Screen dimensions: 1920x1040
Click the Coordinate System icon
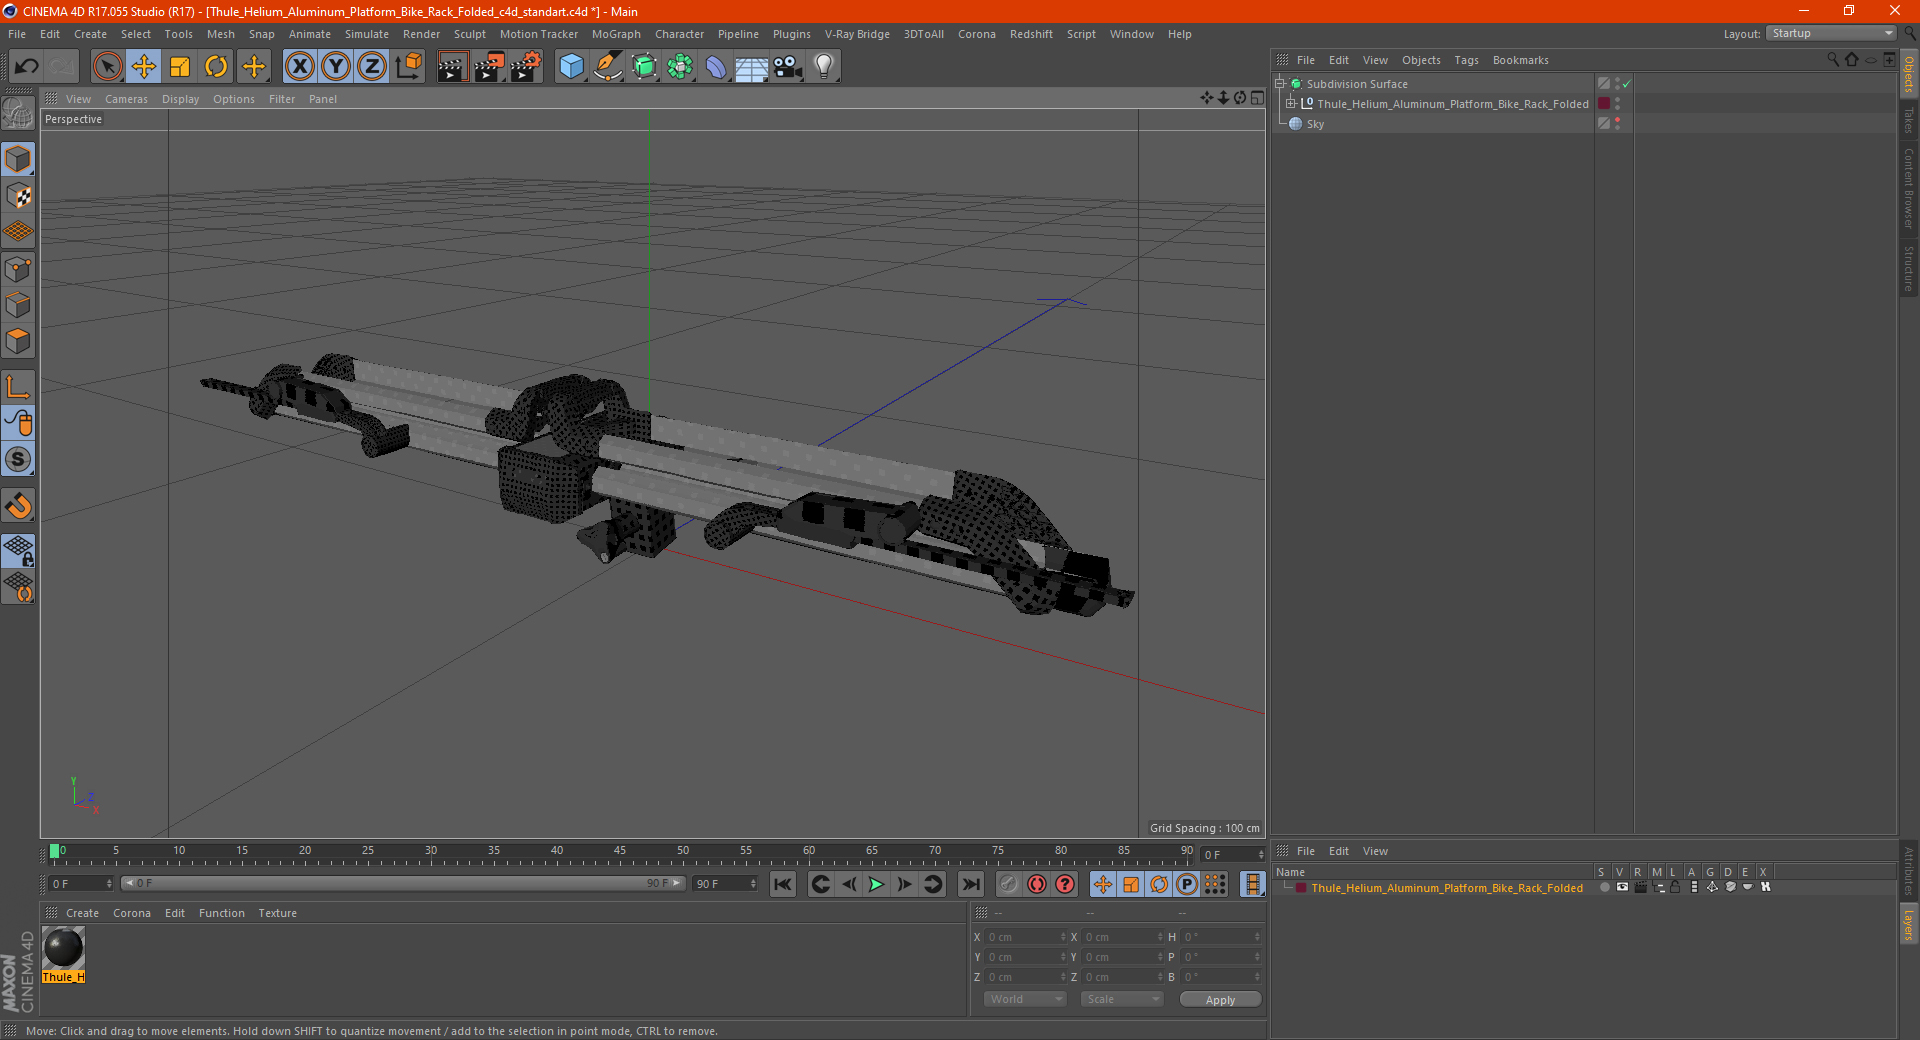tap(408, 67)
